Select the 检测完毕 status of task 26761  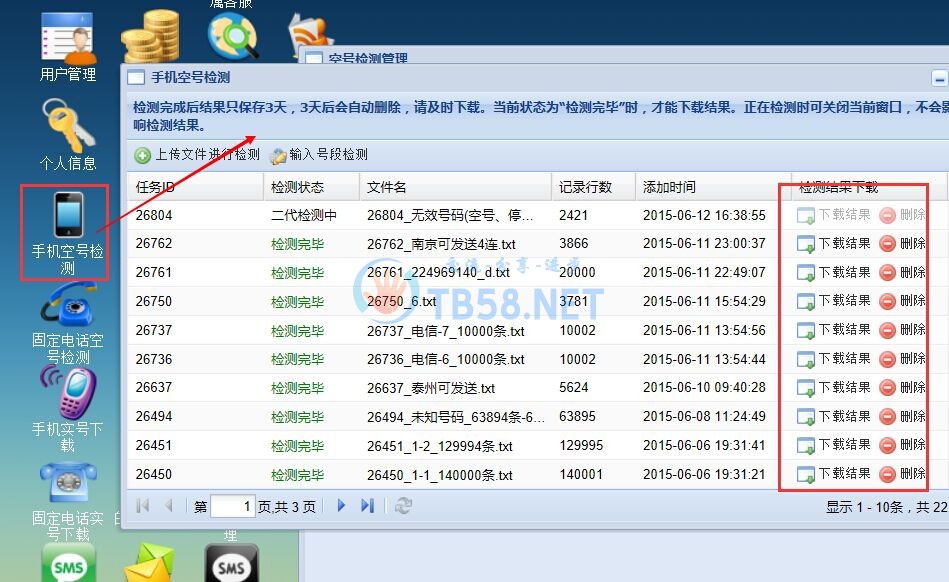point(297,273)
